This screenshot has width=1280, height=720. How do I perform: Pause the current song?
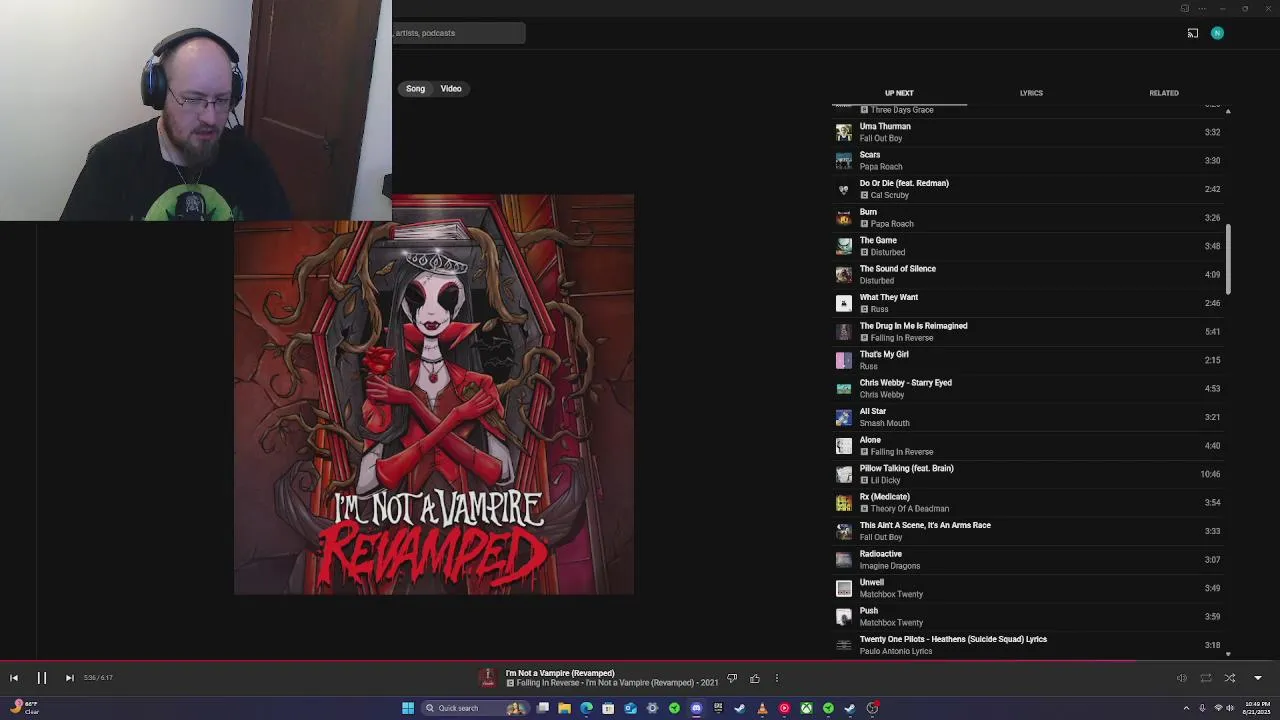(42, 678)
